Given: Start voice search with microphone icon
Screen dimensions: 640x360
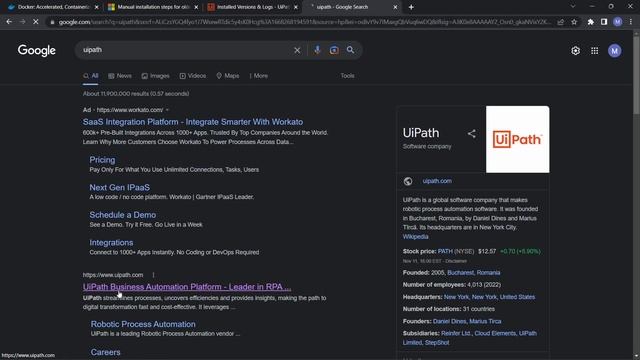Looking at the screenshot, I should (x=317, y=50).
